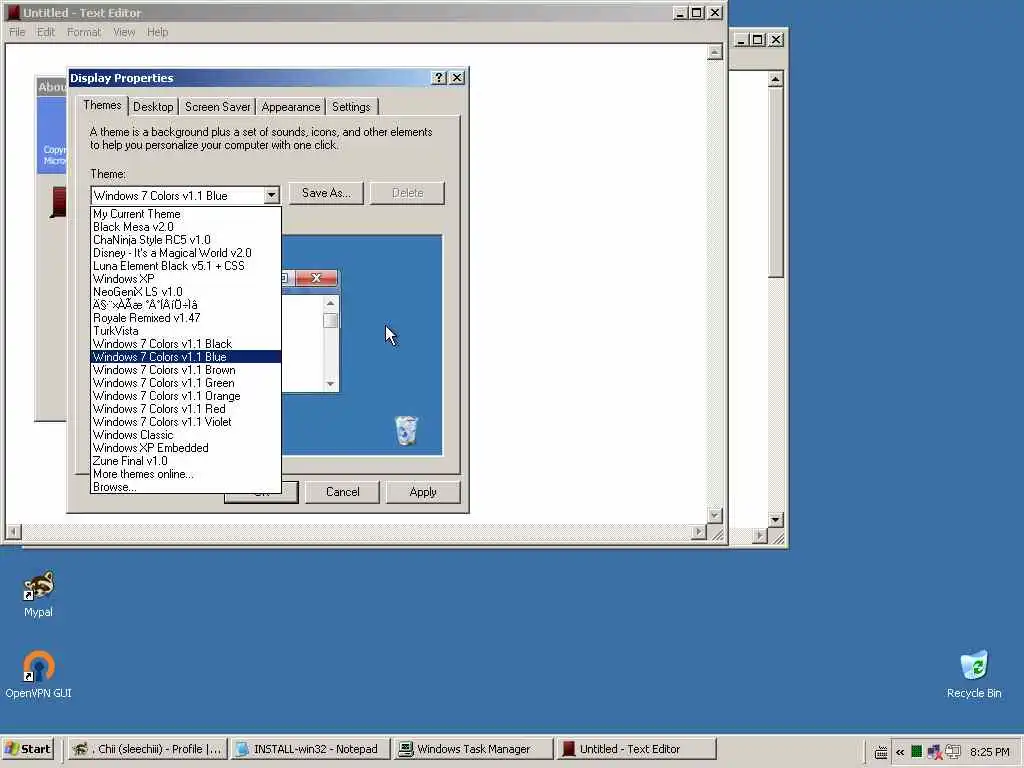Activate Untitled - Text Editor taskbar button

pos(635,749)
